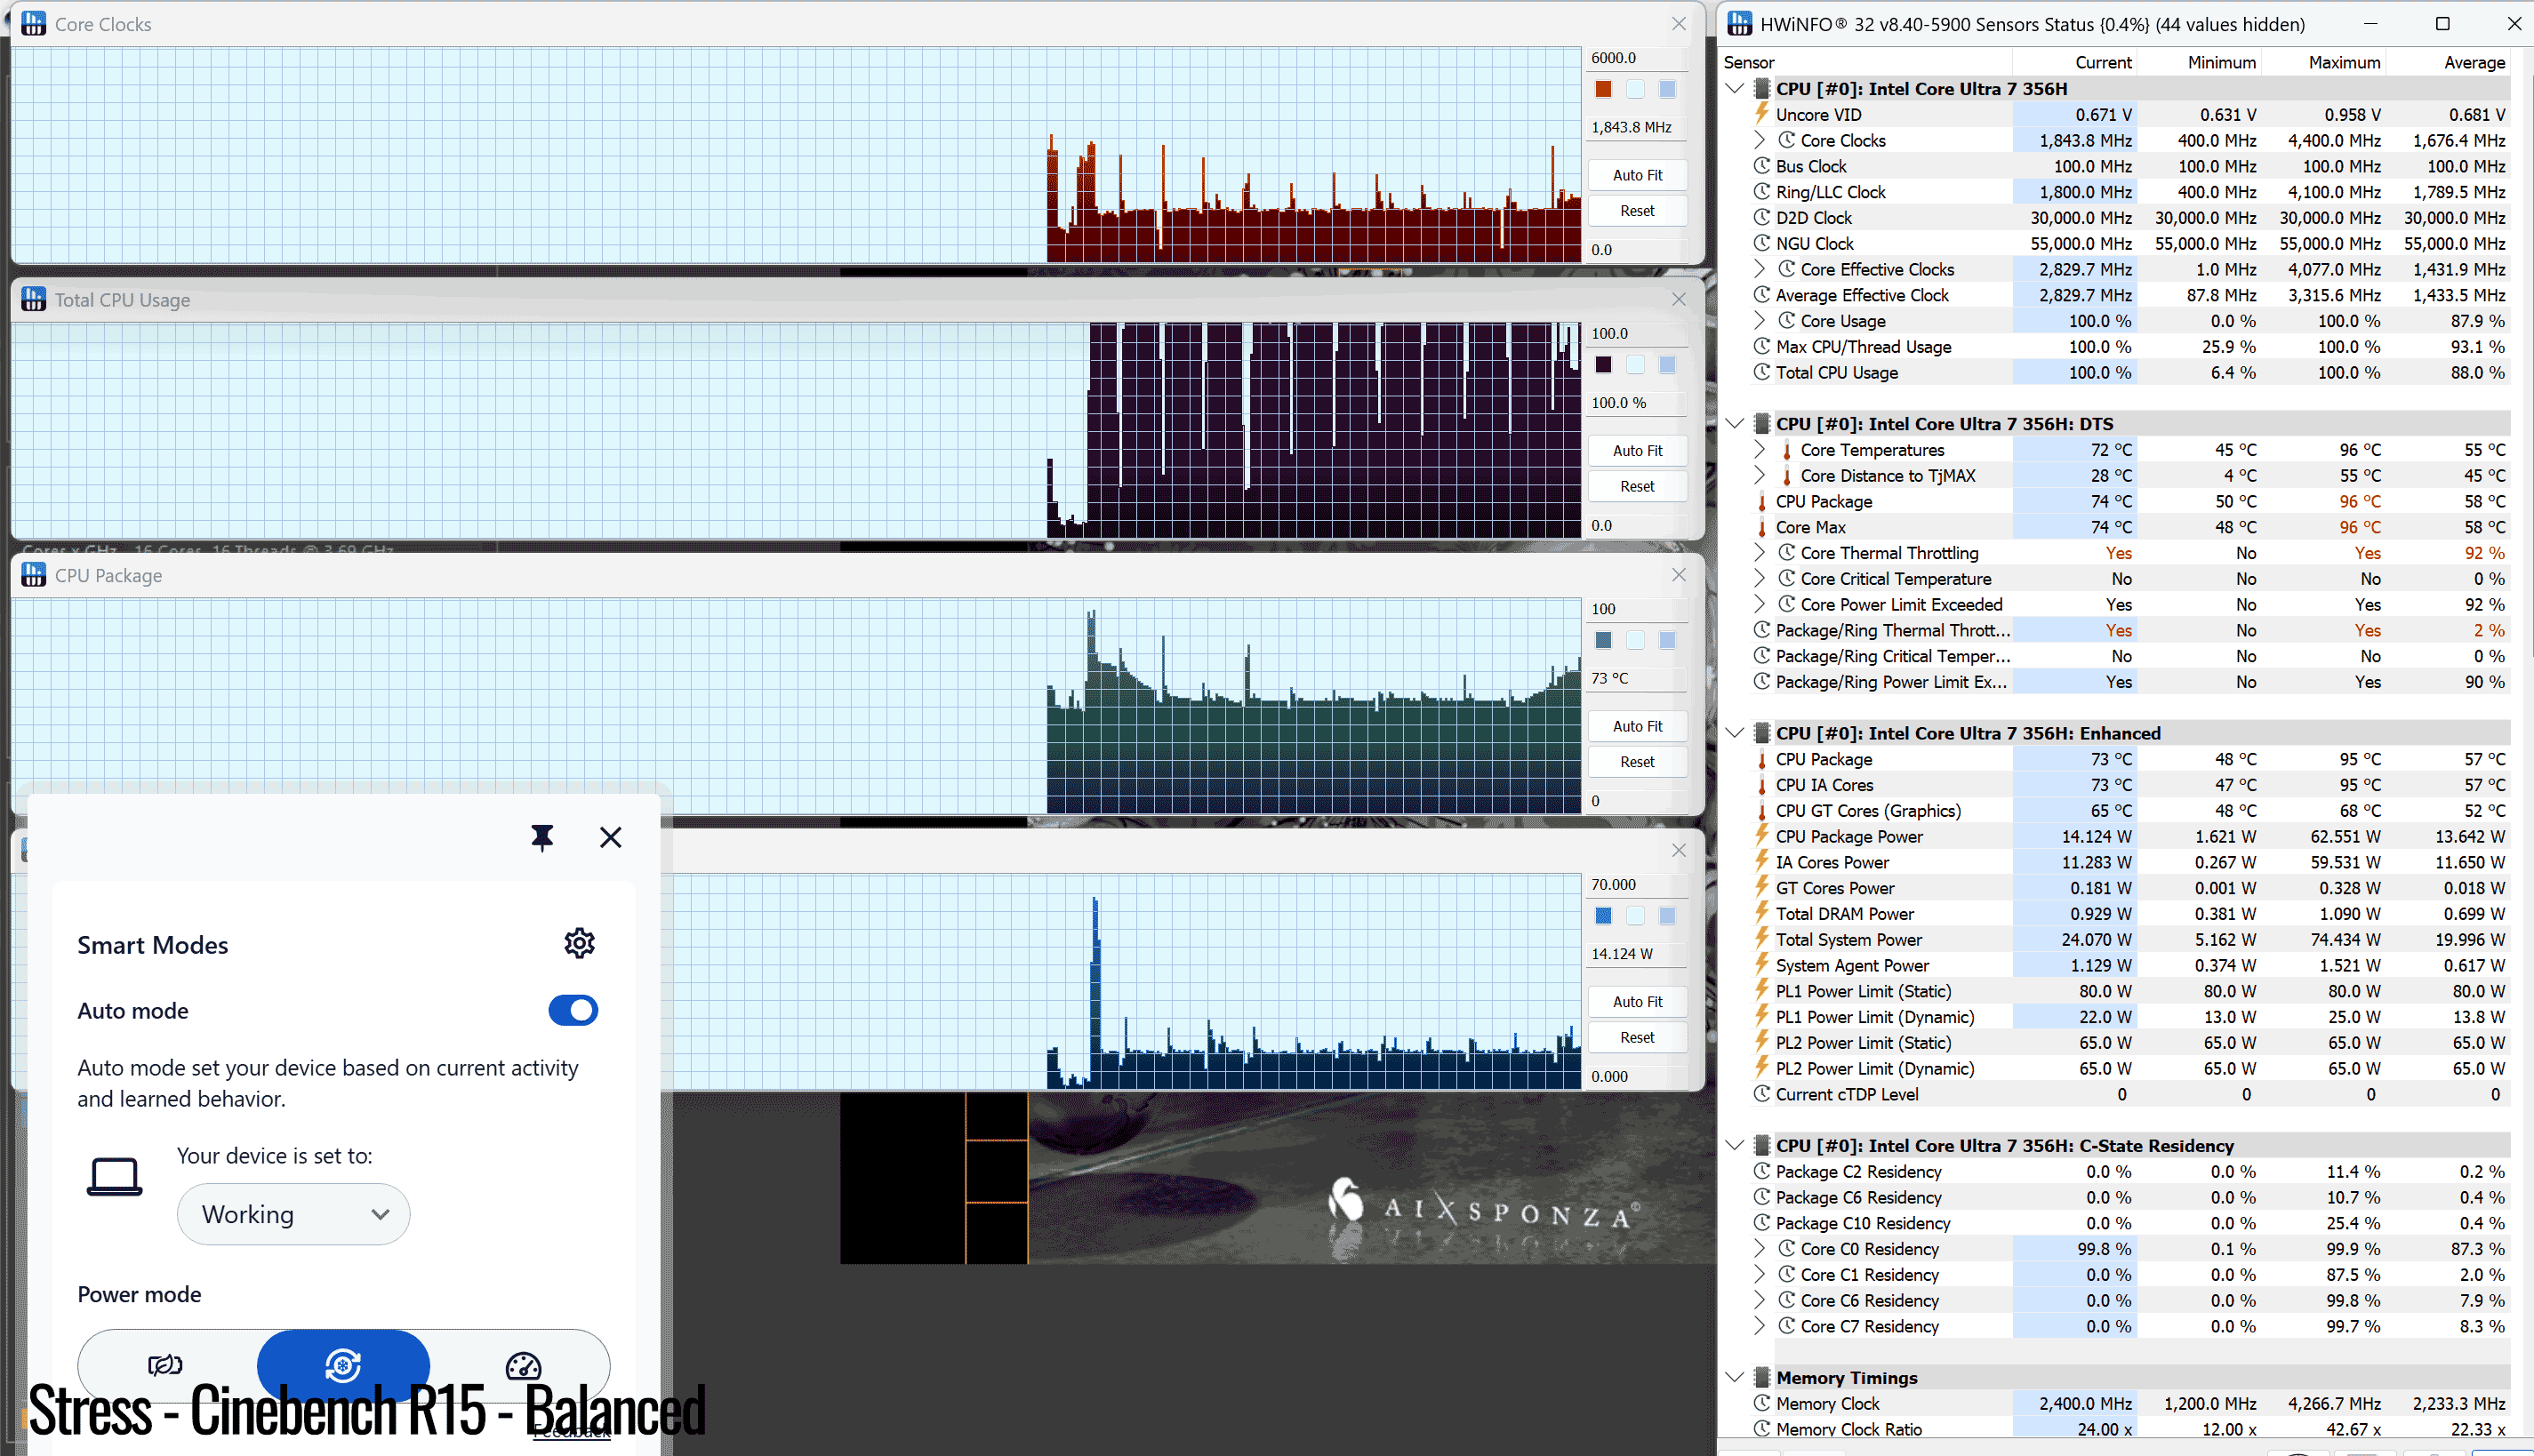Click Reset in Total CPU Usage graph
This screenshot has height=1456, width=2534.
coord(1637,486)
